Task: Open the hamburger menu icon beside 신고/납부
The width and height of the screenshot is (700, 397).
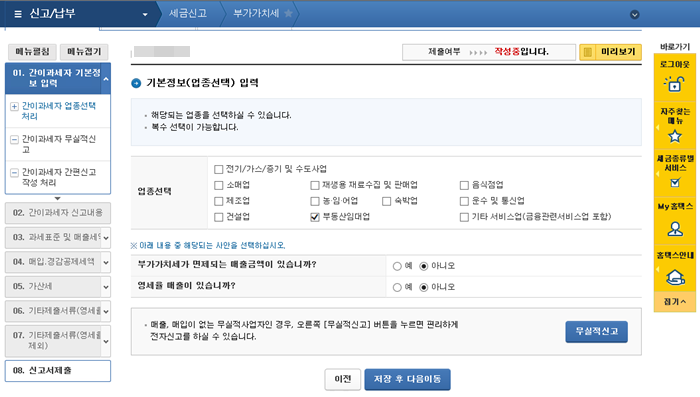Action: click(18, 14)
